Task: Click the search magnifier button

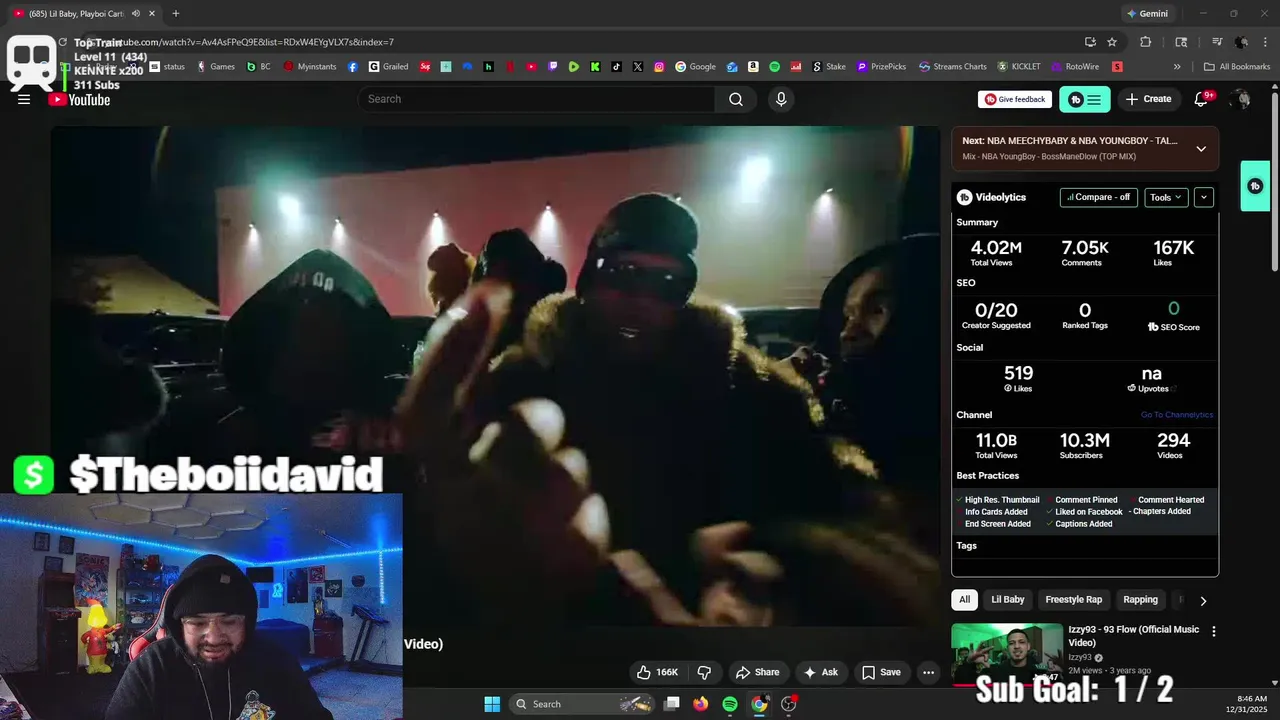Action: [x=736, y=99]
